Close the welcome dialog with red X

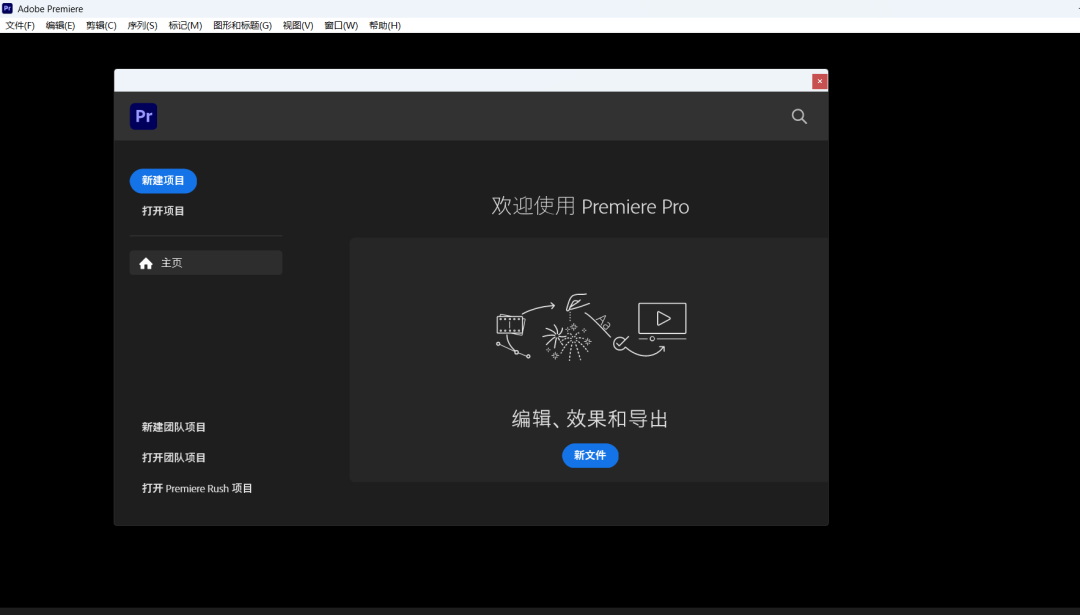(819, 81)
